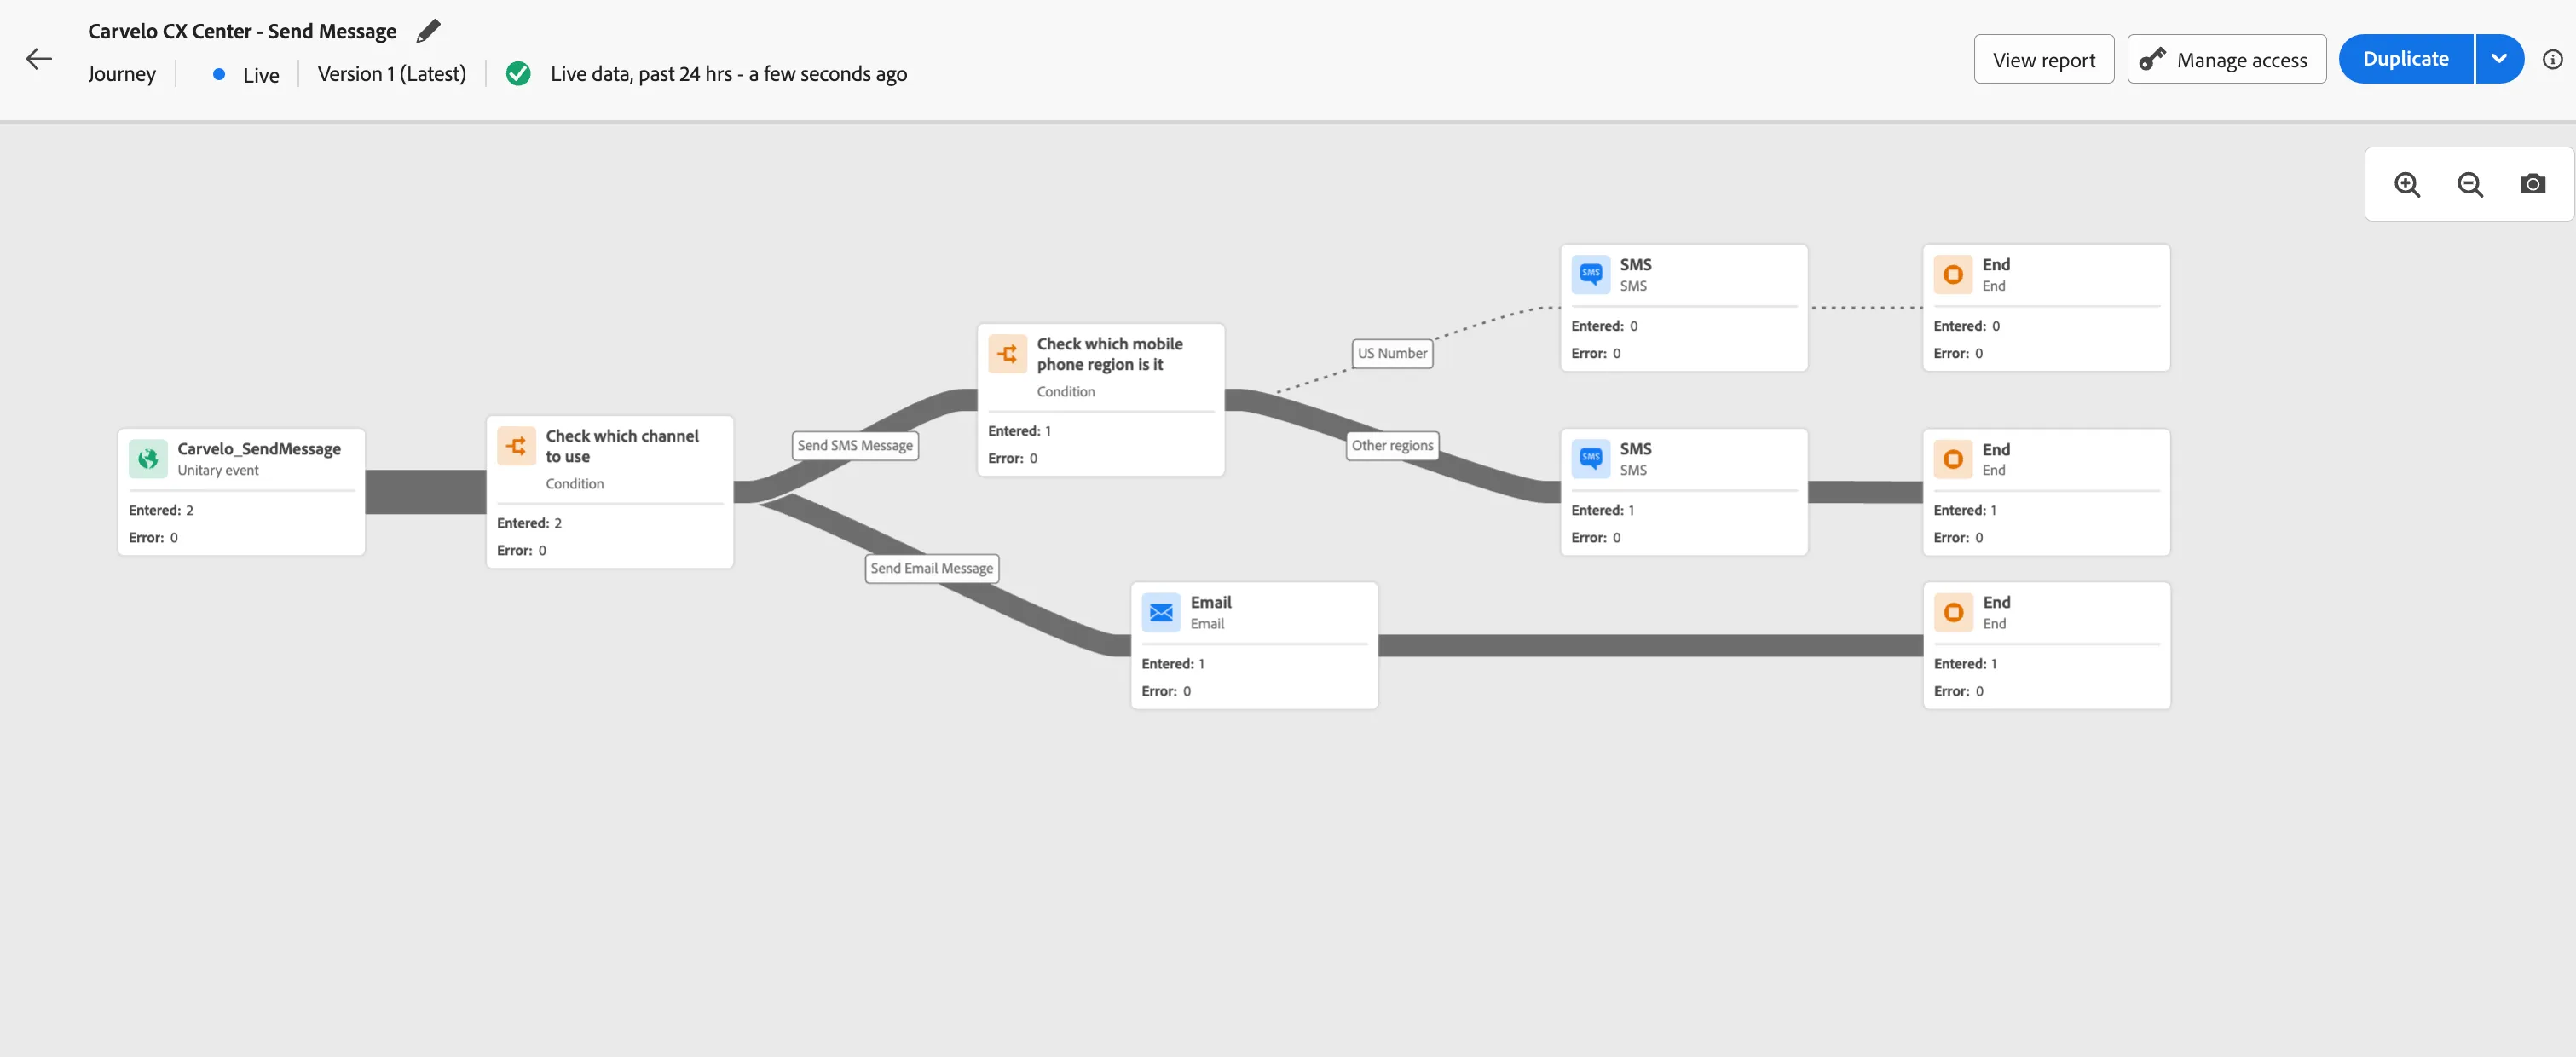This screenshot has width=2576, height=1057.
Task: Click Live data past 24 hrs text
Action: 729,74
